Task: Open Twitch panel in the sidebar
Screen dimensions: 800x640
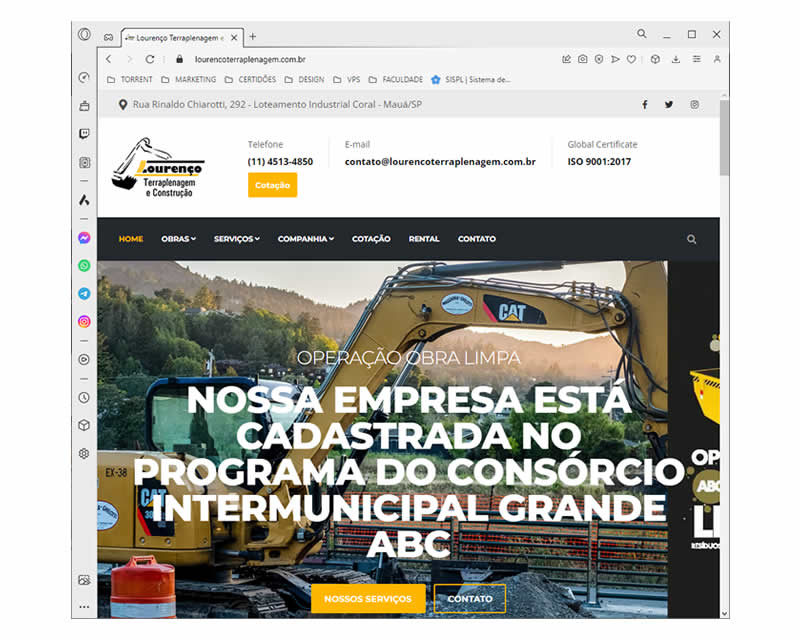Action: (x=84, y=134)
